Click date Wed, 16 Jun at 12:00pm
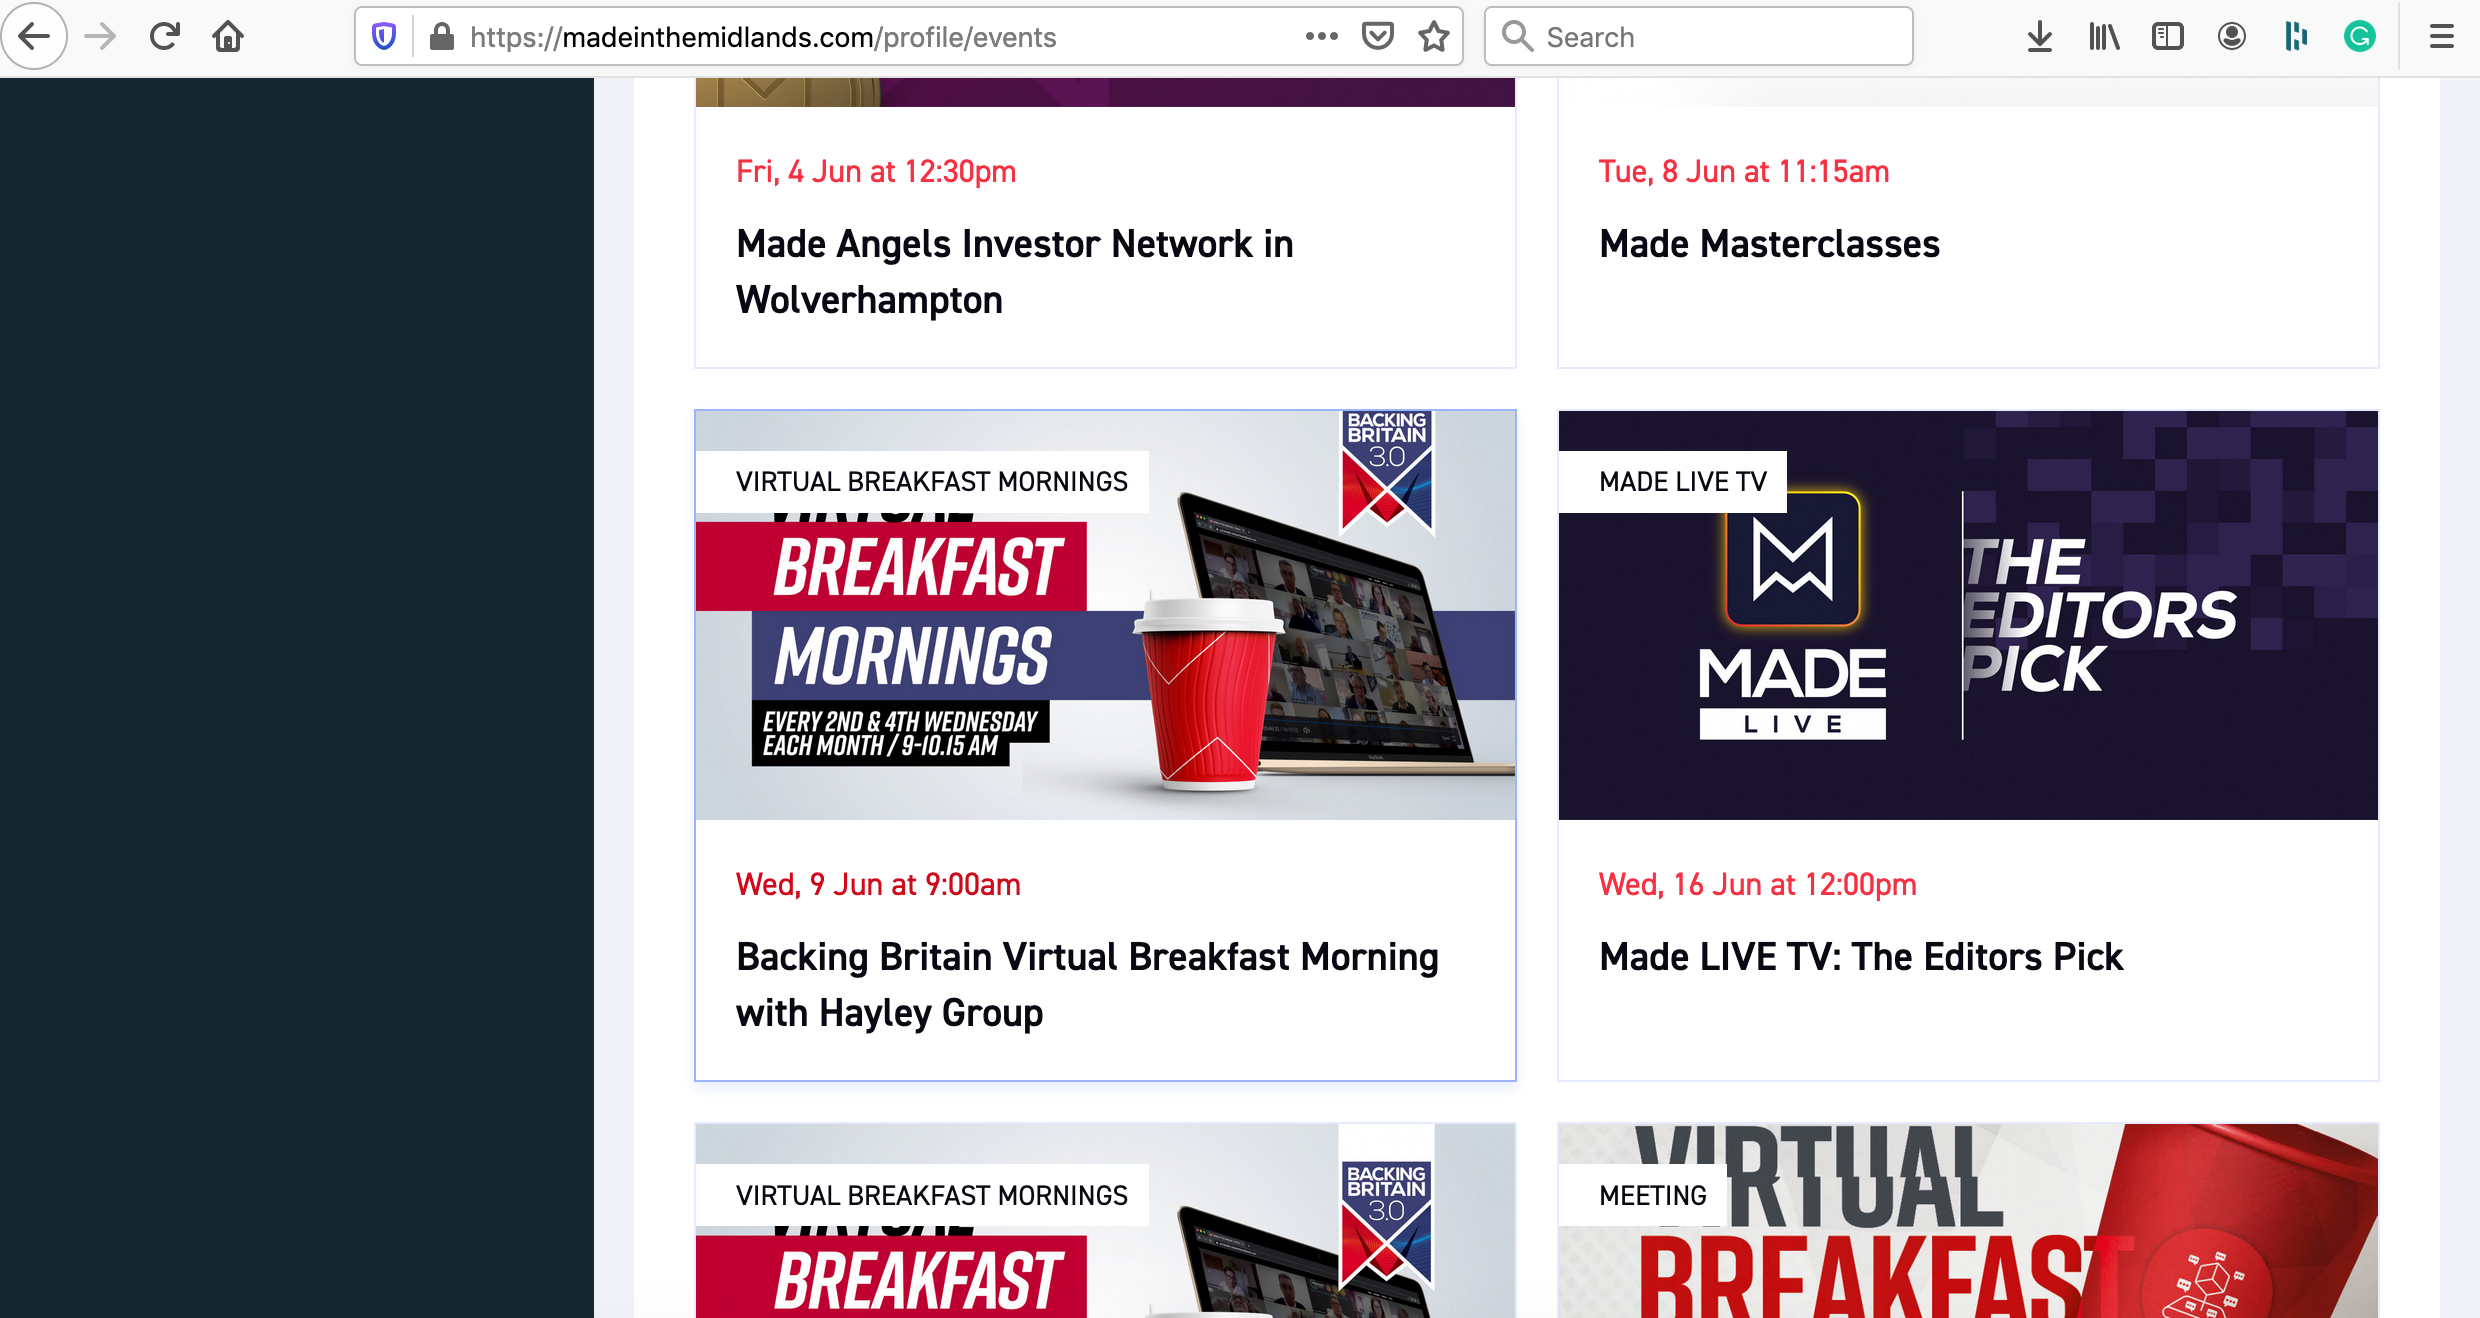The image size is (2480, 1318). tap(1757, 884)
